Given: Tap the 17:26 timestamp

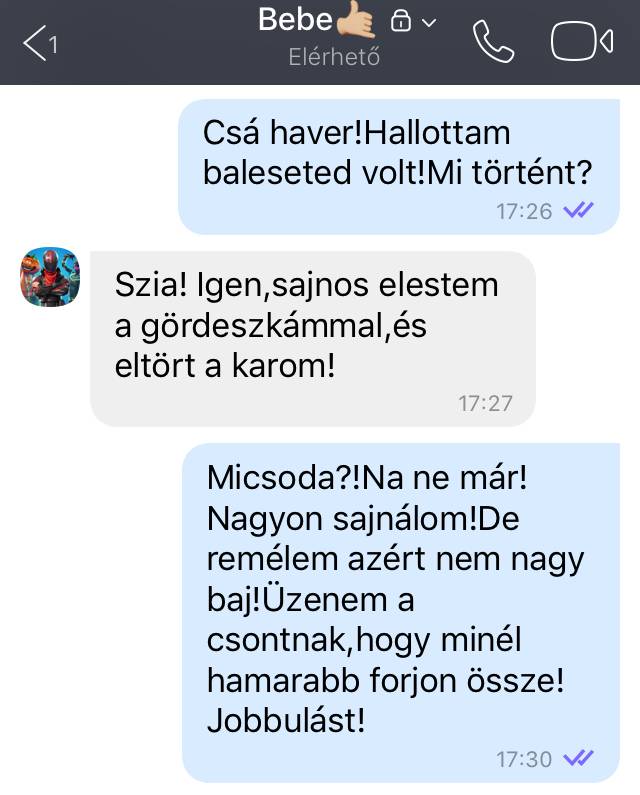Looking at the screenshot, I should click(524, 211).
